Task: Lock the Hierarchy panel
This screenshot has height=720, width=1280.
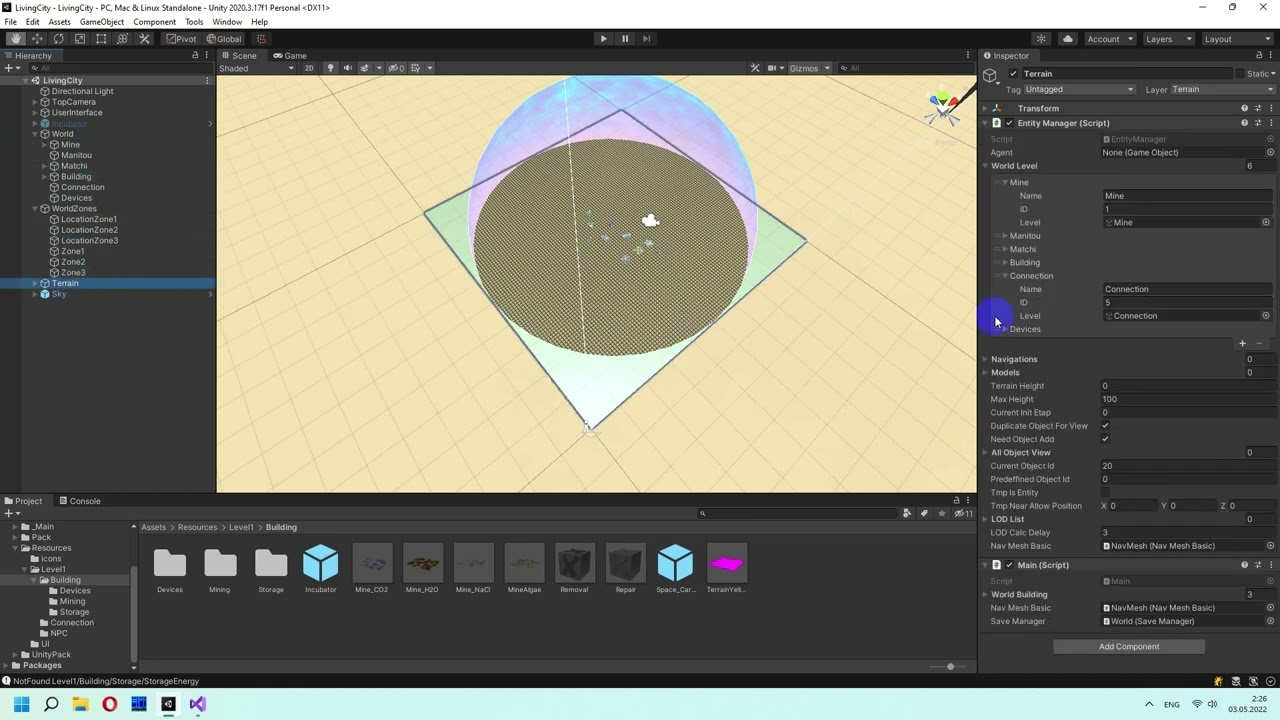Action: coord(195,56)
